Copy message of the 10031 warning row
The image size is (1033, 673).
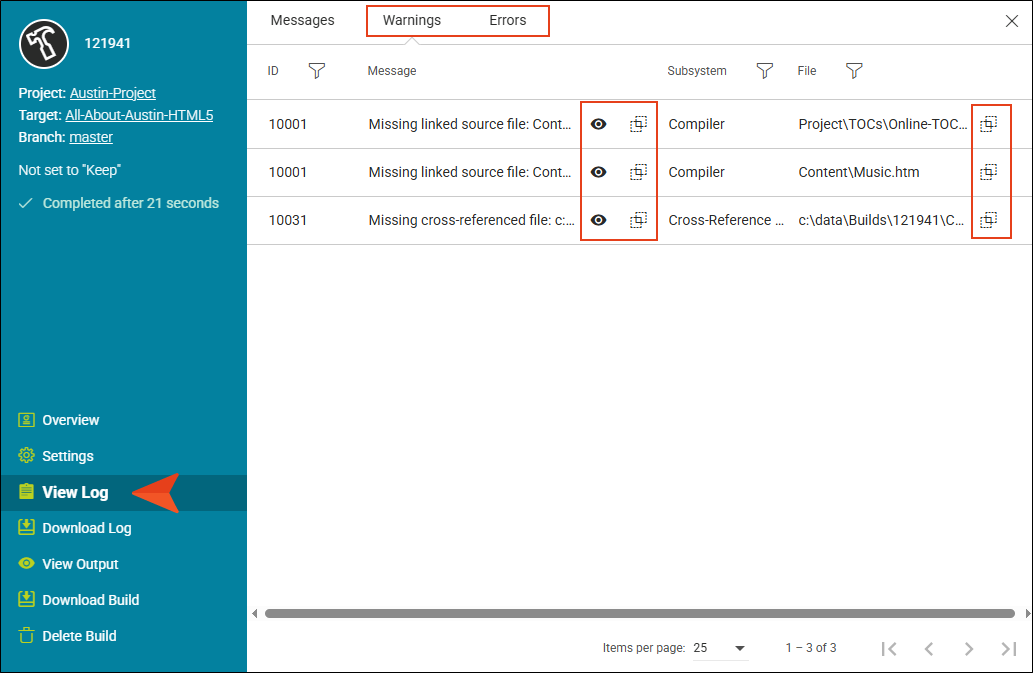(x=638, y=220)
